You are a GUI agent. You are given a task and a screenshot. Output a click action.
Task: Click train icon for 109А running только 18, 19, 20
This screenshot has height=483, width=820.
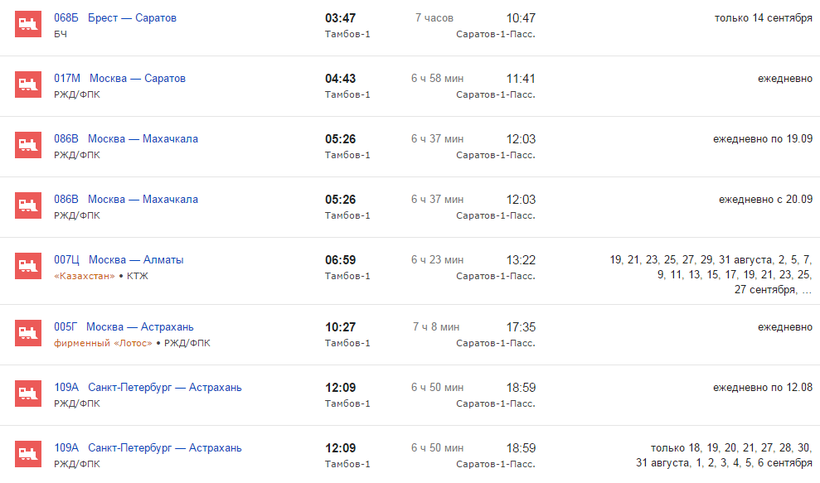27,455
